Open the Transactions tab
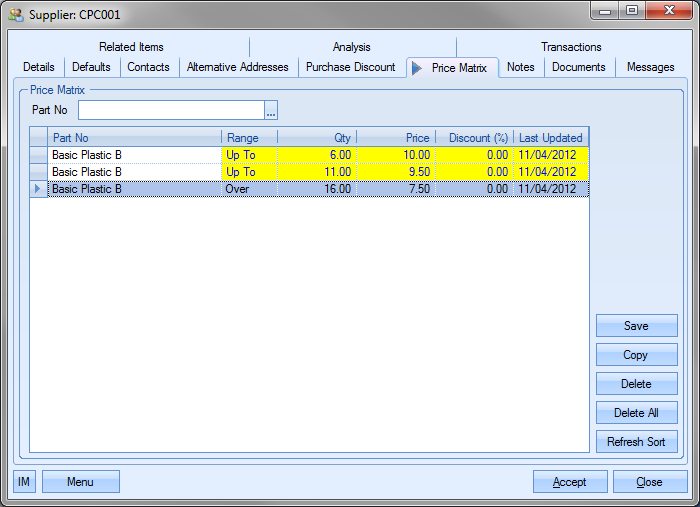 [x=571, y=47]
